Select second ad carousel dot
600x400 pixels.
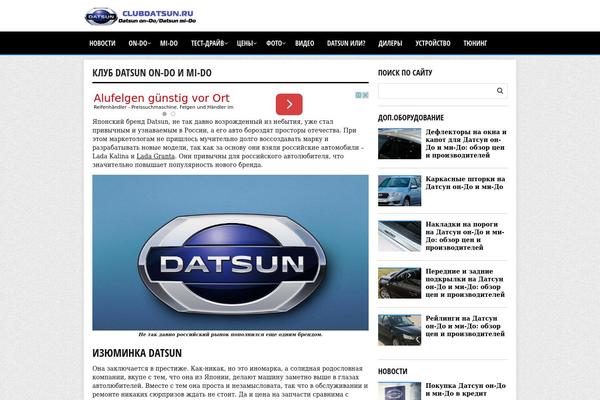point(173,114)
